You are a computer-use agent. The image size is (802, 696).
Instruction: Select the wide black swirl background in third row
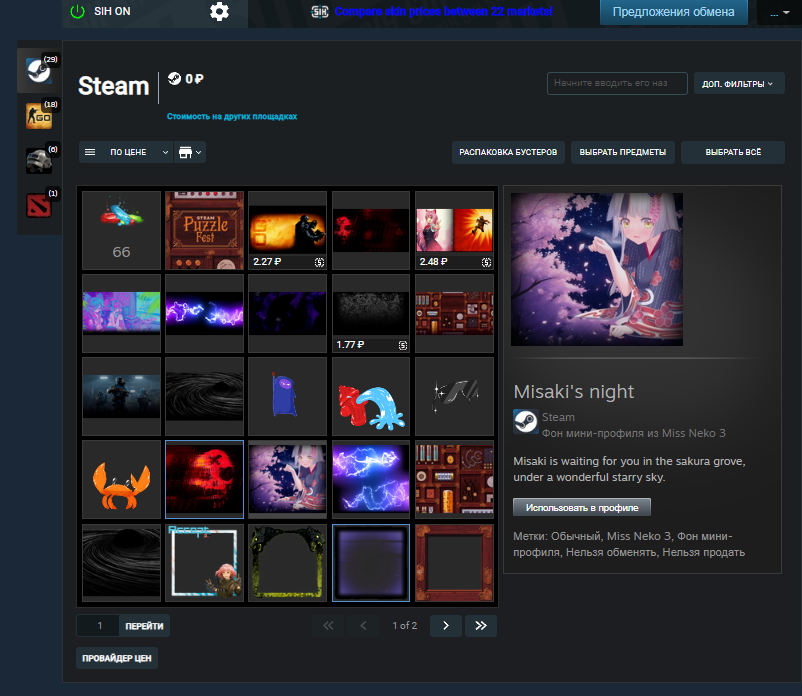(205, 396)
